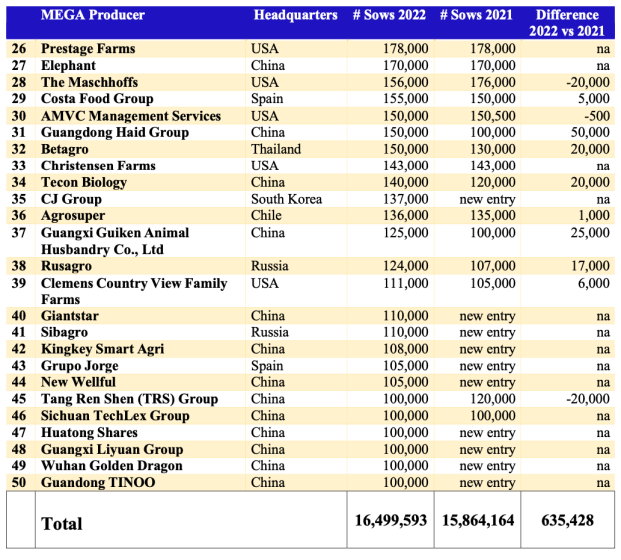Select Clemens Country View Family Farms cell
This screenshot has height=560, width=621.
pyautogui.click(x=134, y=291)
